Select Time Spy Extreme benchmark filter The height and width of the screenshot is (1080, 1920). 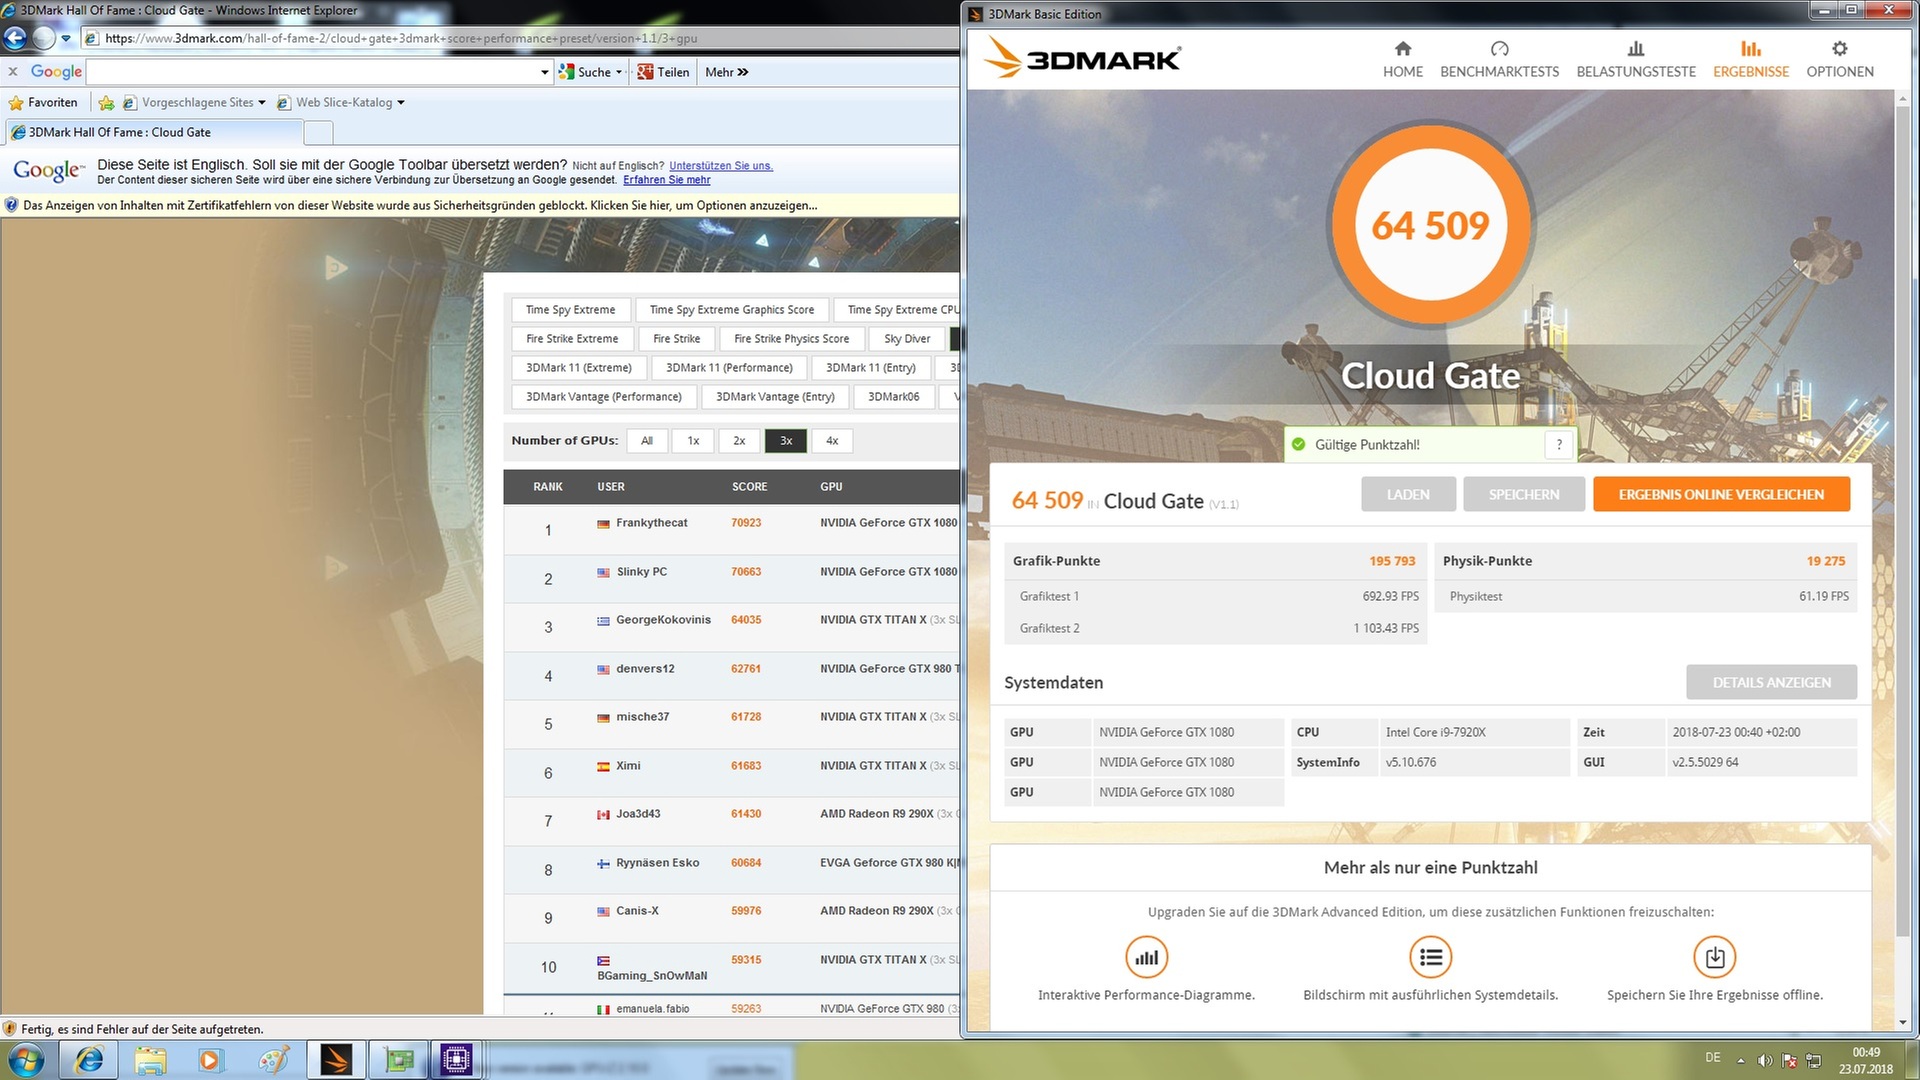coord(570,310)
